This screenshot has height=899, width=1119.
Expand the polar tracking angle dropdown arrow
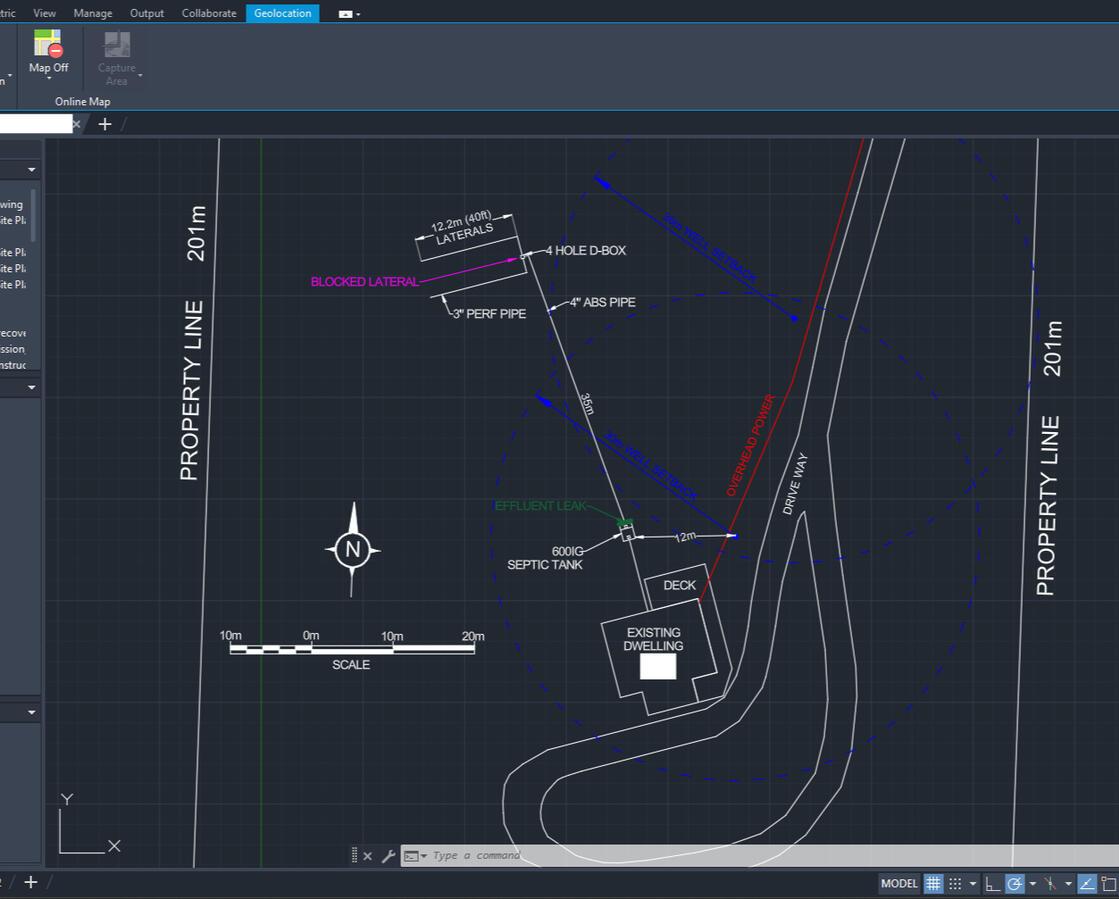tap(1032, 884)
